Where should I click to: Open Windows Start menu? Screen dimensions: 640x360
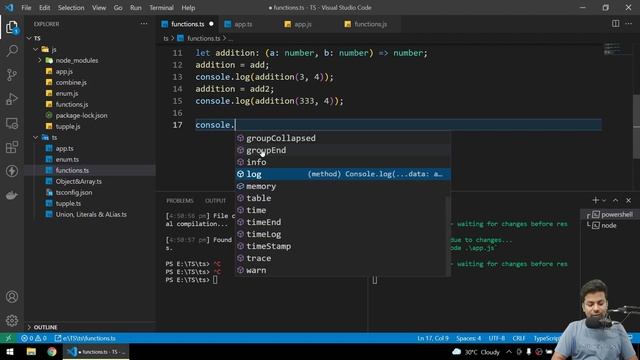(x=10, y=351)
